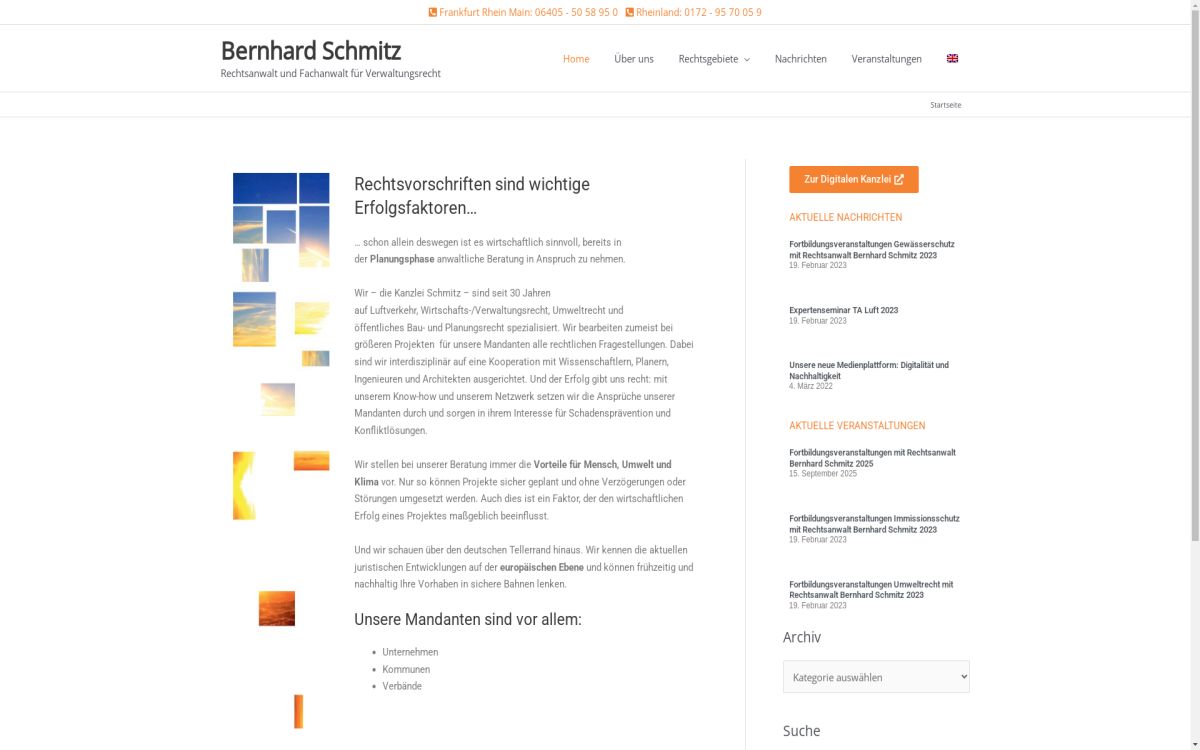Image resolution: width=1200 pixels, height=750 pixels.
Task: Open the Medienplattform Digitalität und Nachhaltigkeit article
Action: coord(867,370)
